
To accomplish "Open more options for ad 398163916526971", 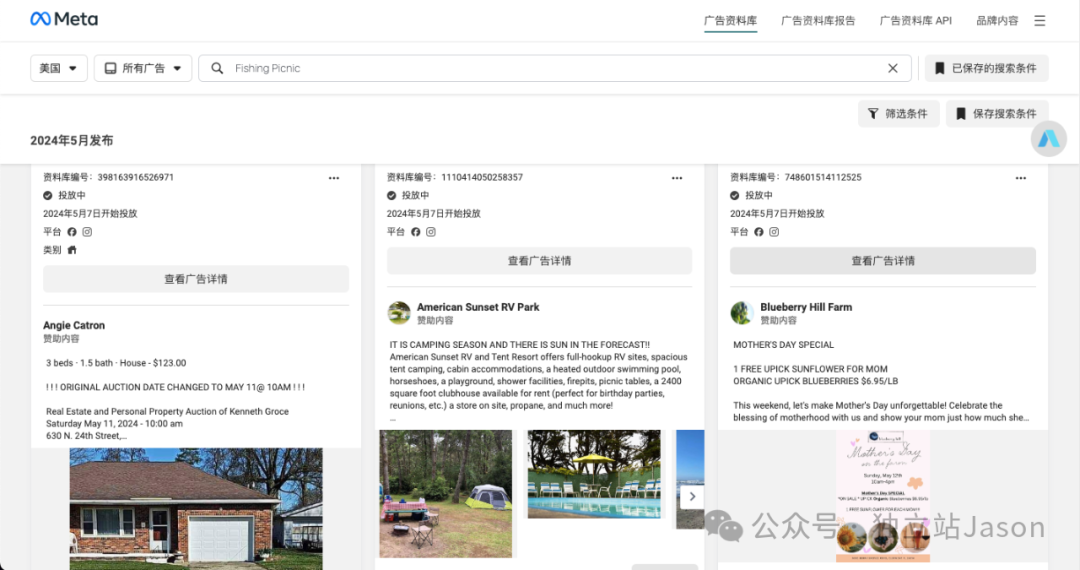I will 334,178.
